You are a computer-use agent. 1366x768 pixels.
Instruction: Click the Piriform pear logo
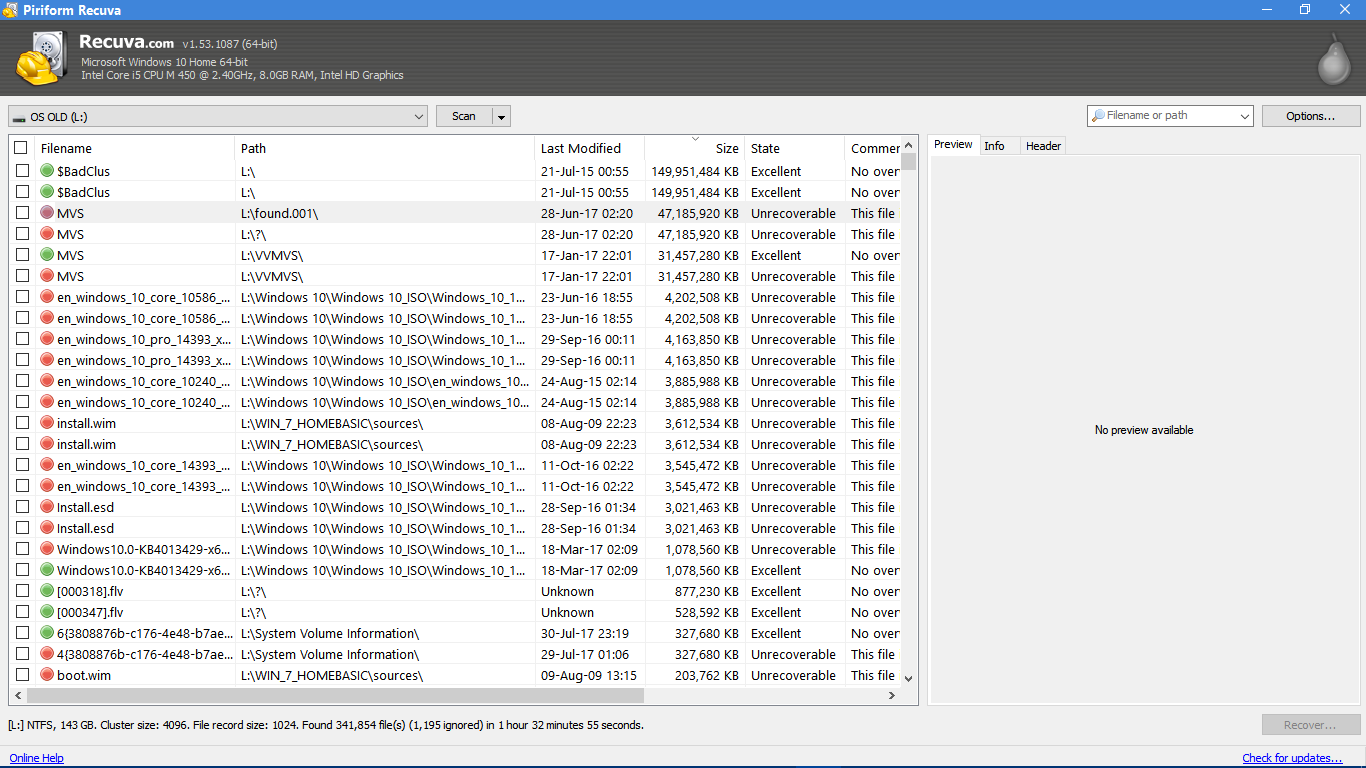pyautogui.click(x=1334, y=58)
